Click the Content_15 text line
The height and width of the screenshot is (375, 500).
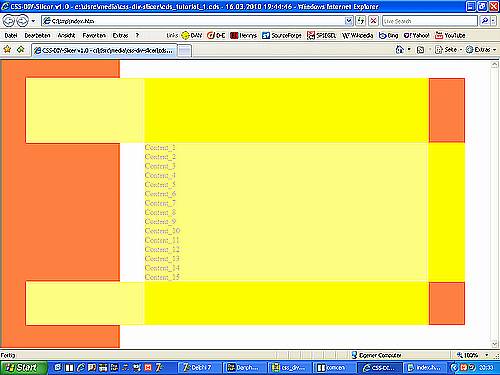pos(162,277)
